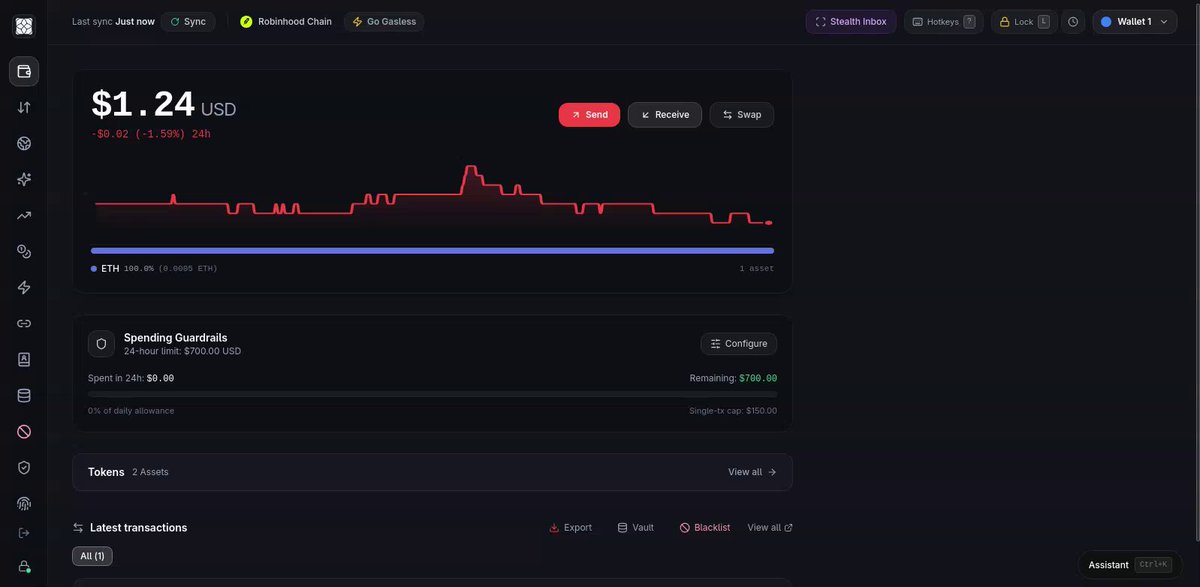Click the sidebar exit arrow icon
Image resolution: width=1200 pixels, height=587 pixels.
coord(24,533)
